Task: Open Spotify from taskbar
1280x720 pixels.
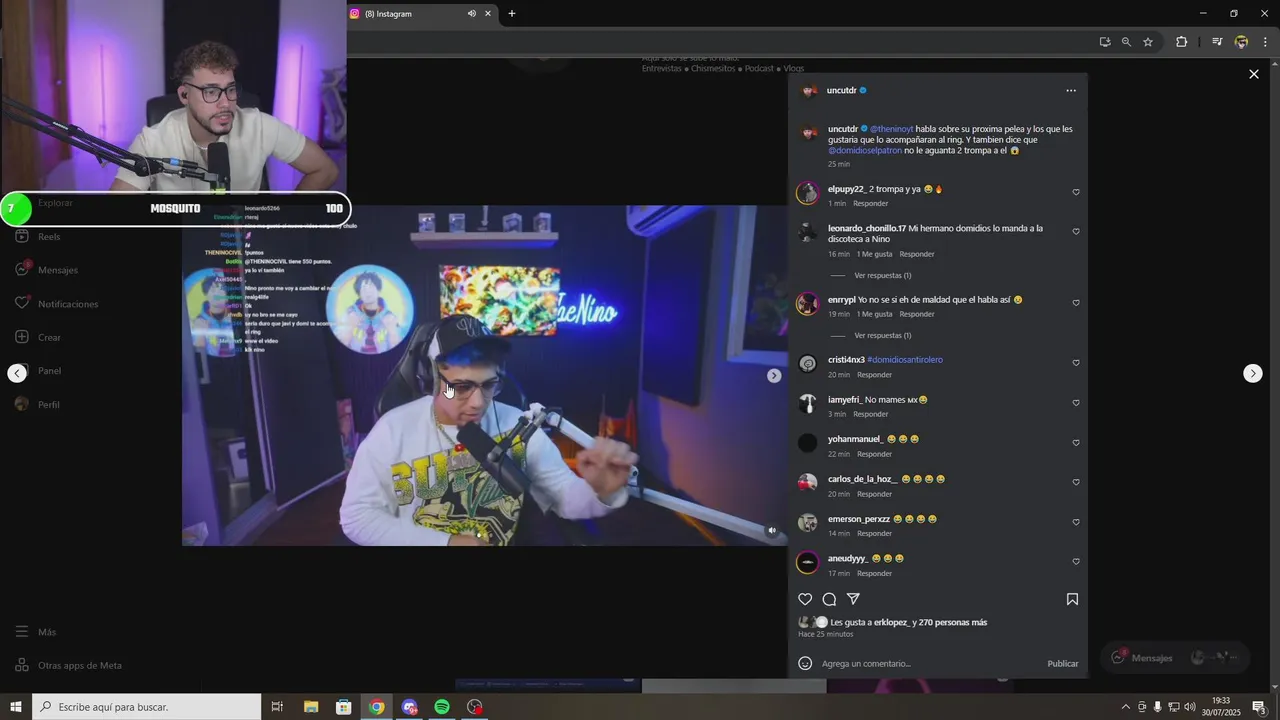Action: (x=442, y=707)
